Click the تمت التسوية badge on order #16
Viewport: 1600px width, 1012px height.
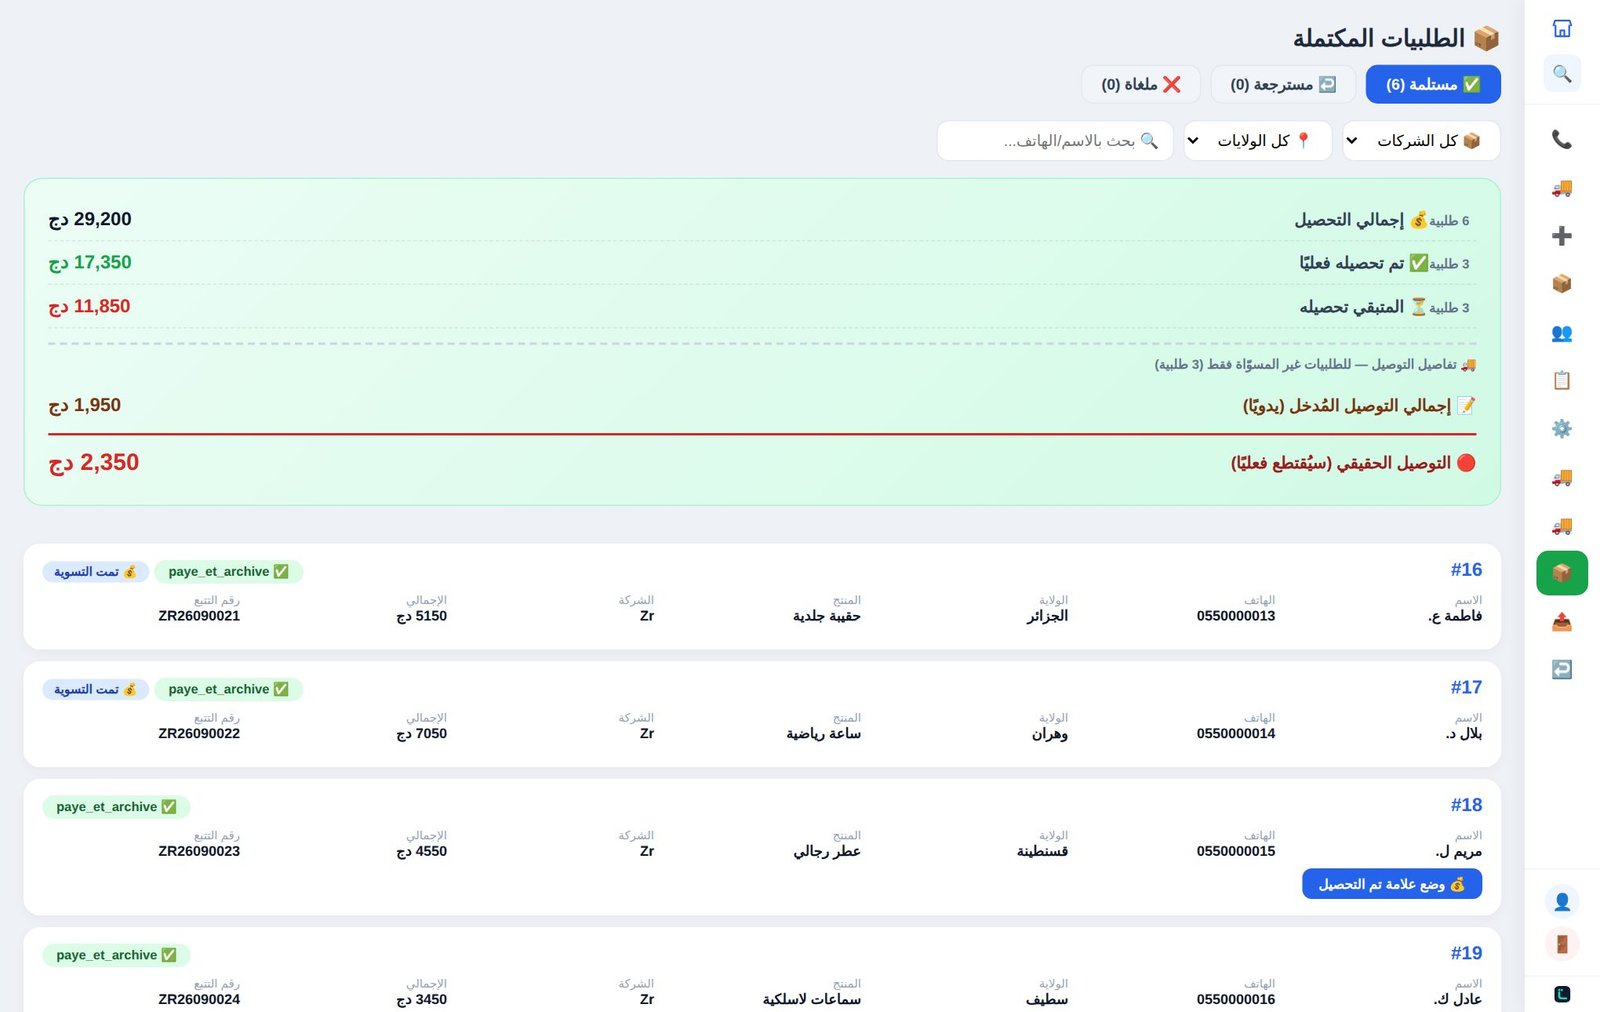[96, 572]
